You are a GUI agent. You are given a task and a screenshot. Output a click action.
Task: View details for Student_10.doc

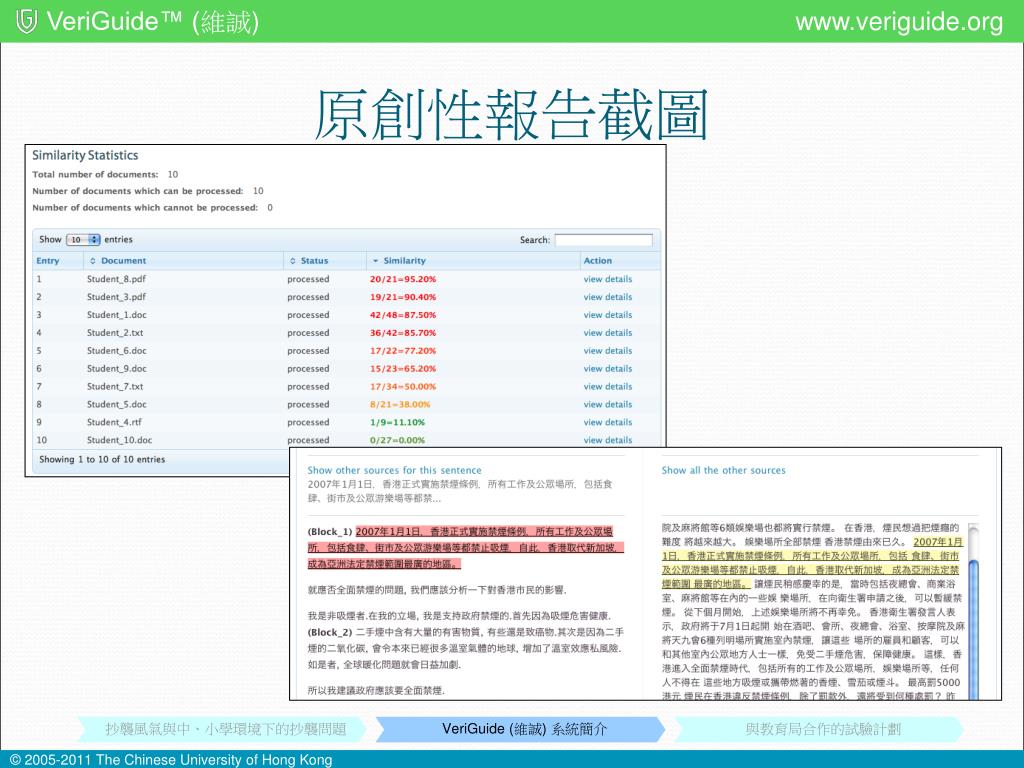pos(607,440)
